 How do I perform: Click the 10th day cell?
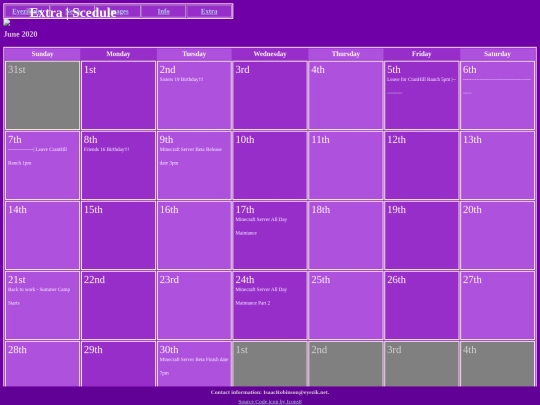[270, 165]
